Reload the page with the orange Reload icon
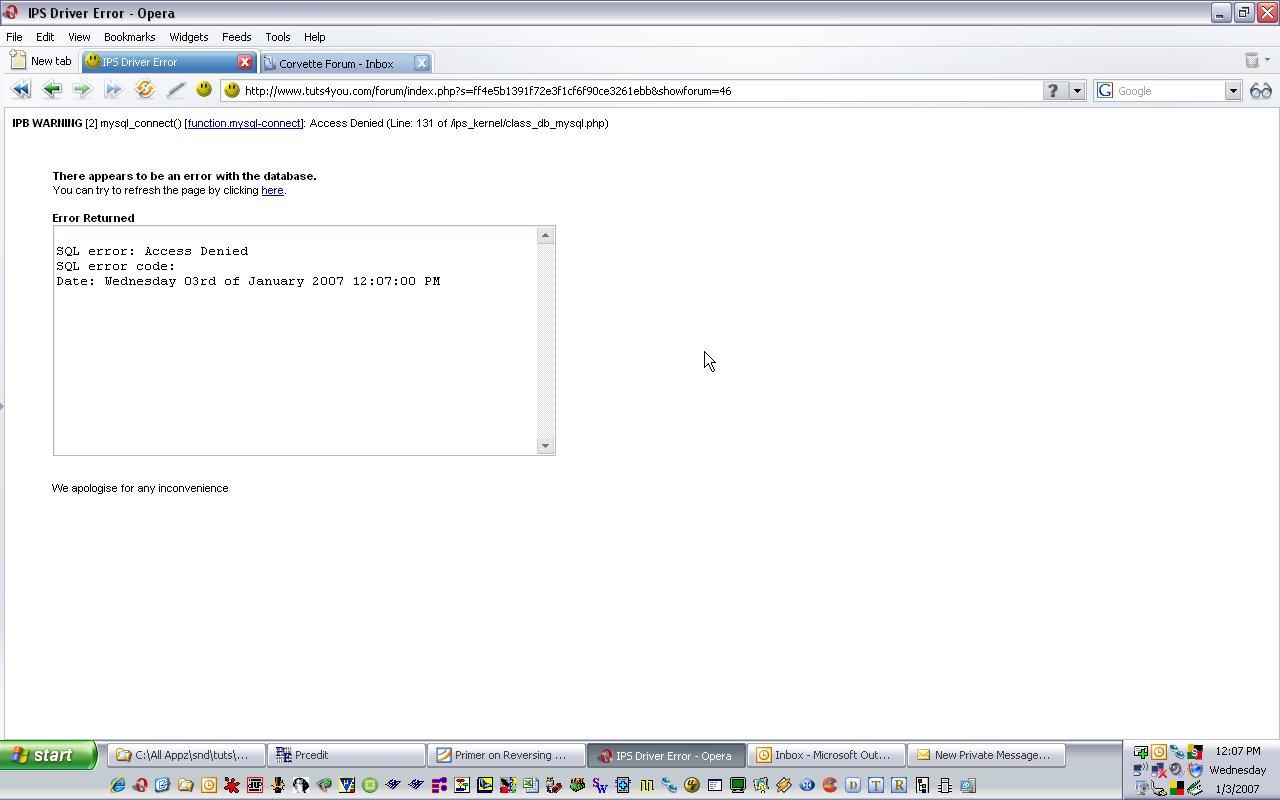1280x800 pixels. (145, 90)
